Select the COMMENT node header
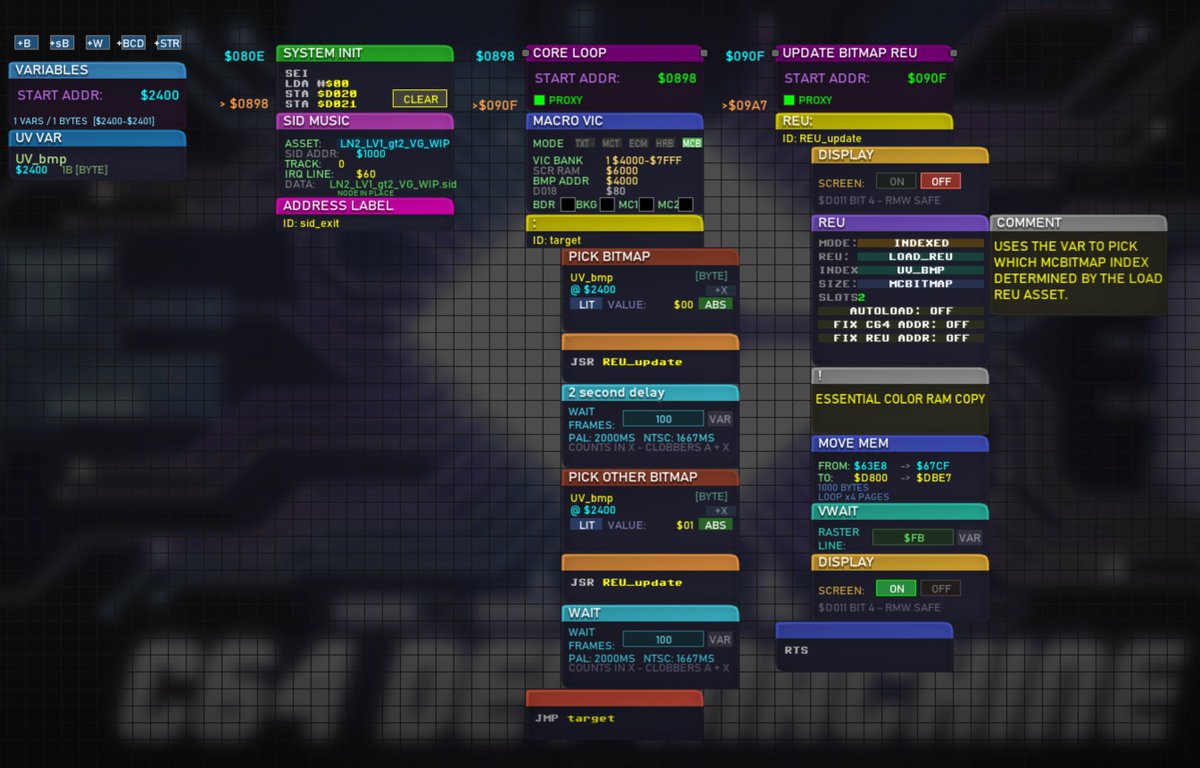This screenshot has width=1200, height=768. point(1079,223)
